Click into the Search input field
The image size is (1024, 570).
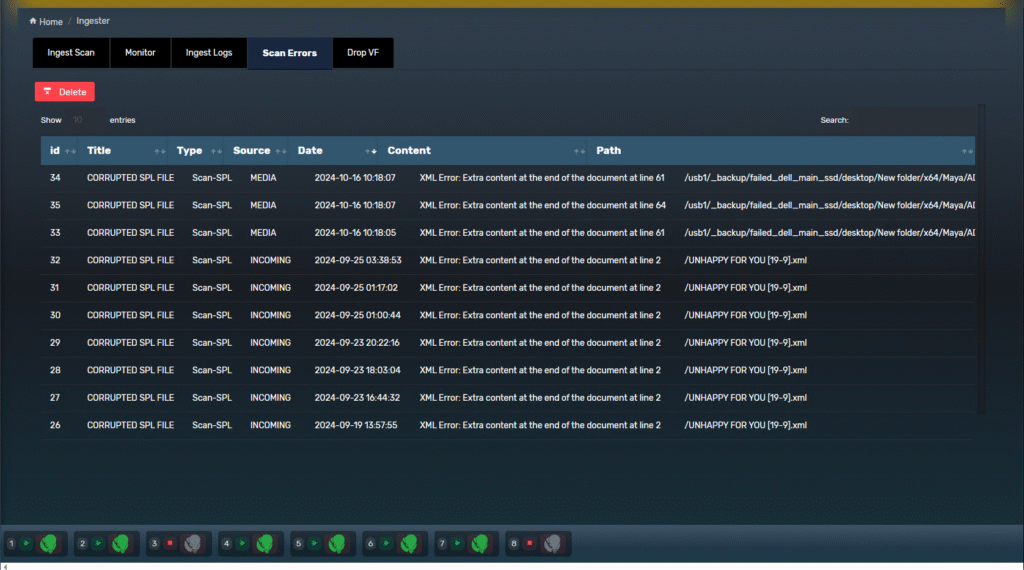(910, 120)
